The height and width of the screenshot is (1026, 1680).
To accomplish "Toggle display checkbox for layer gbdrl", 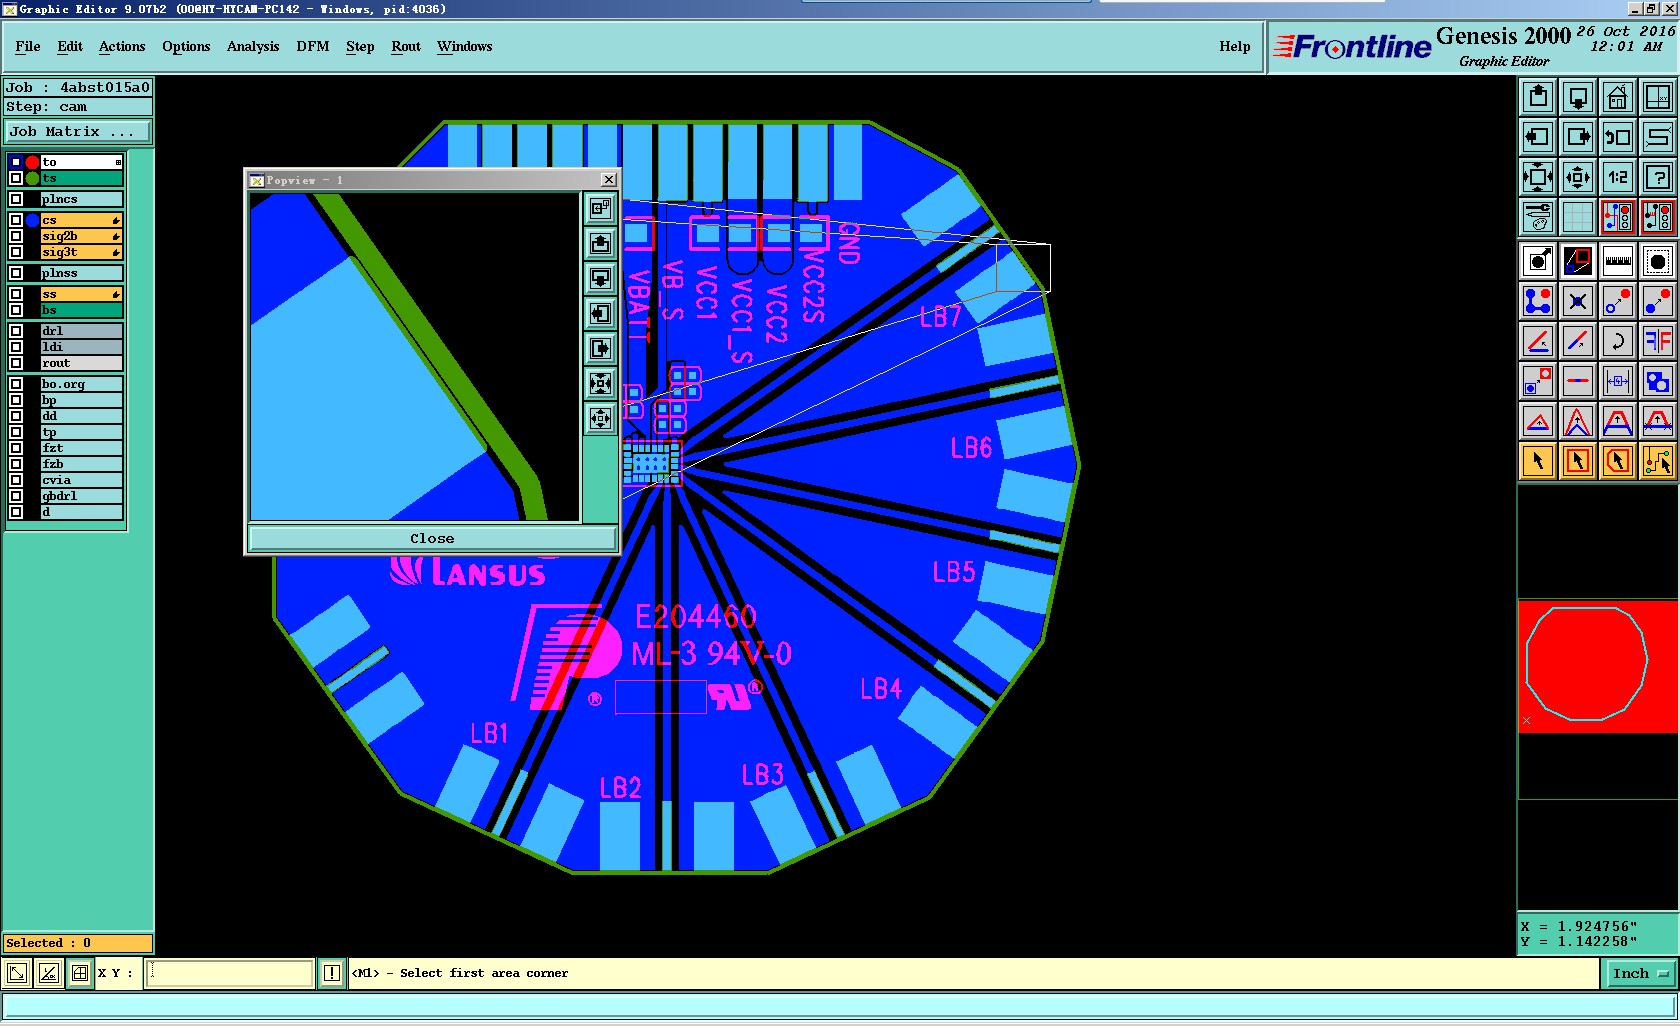I will pyautogui.click(x=15, y=496).
